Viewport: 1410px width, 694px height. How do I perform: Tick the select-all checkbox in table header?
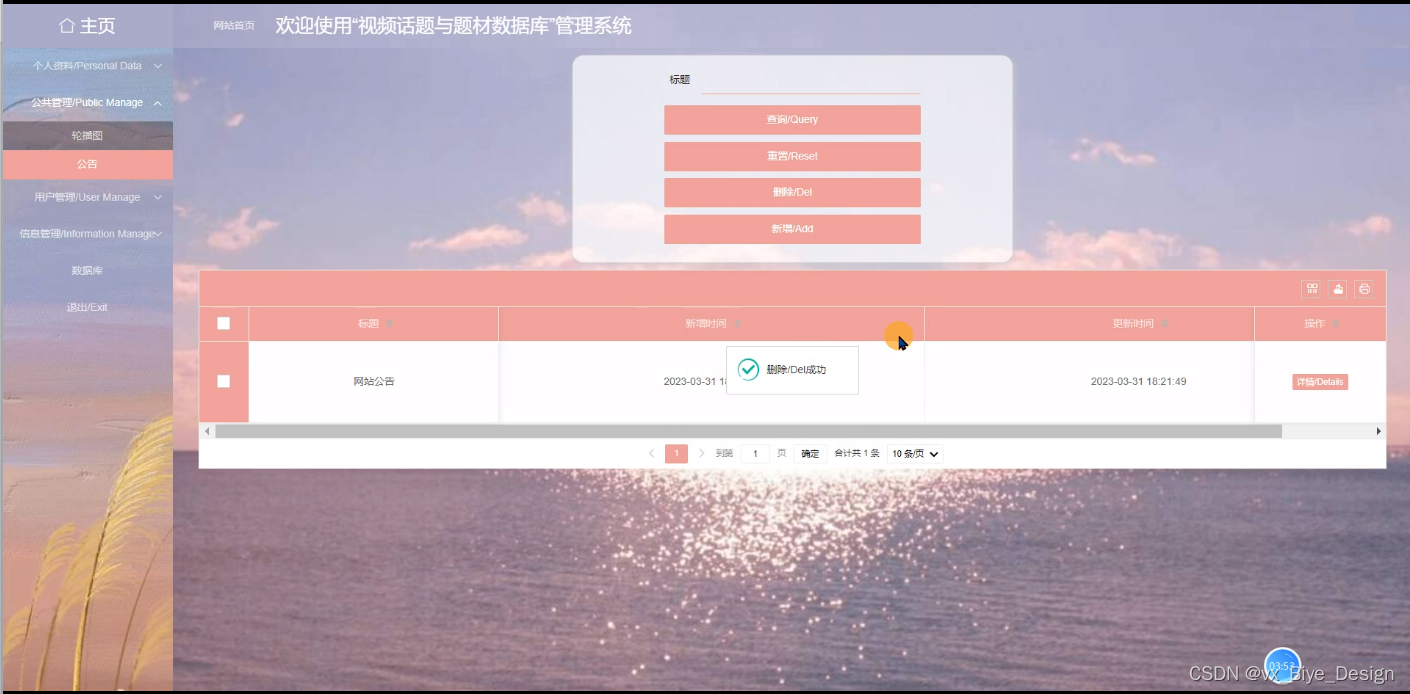[x=224, y=324]
